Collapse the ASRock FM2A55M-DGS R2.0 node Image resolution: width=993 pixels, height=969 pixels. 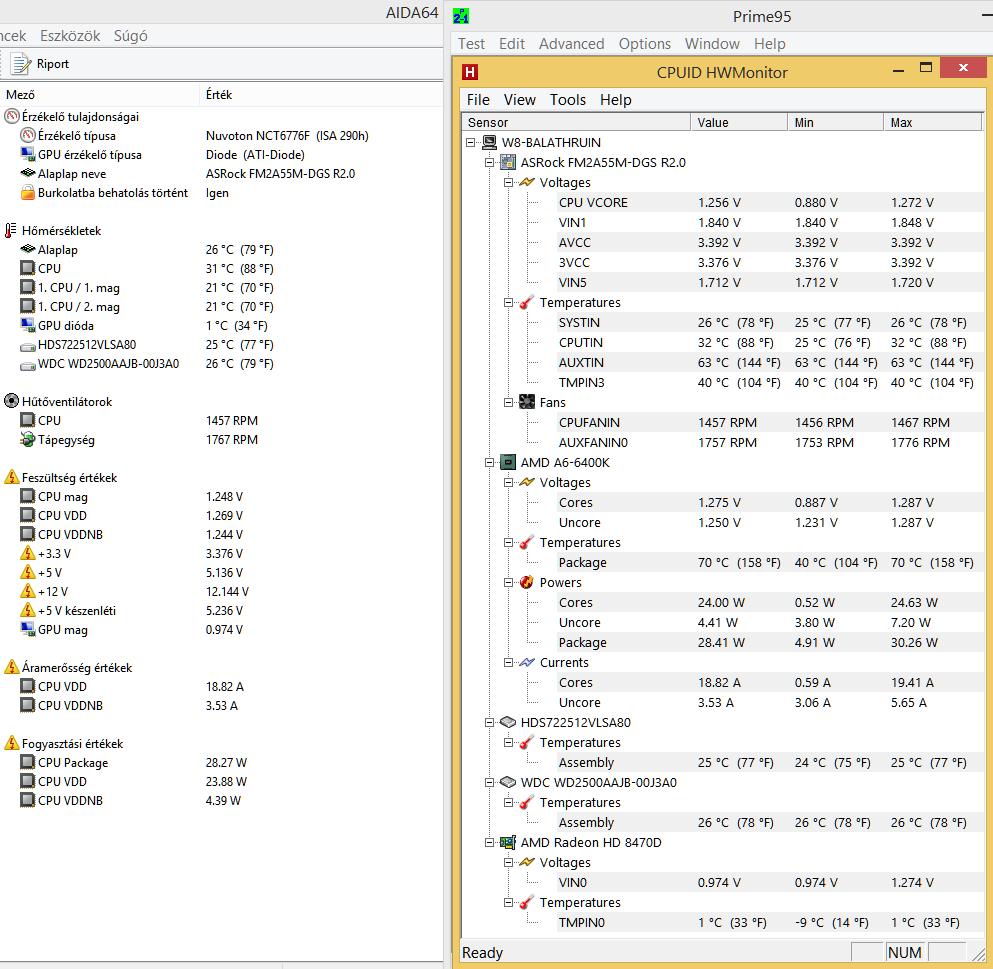[490, 163]
